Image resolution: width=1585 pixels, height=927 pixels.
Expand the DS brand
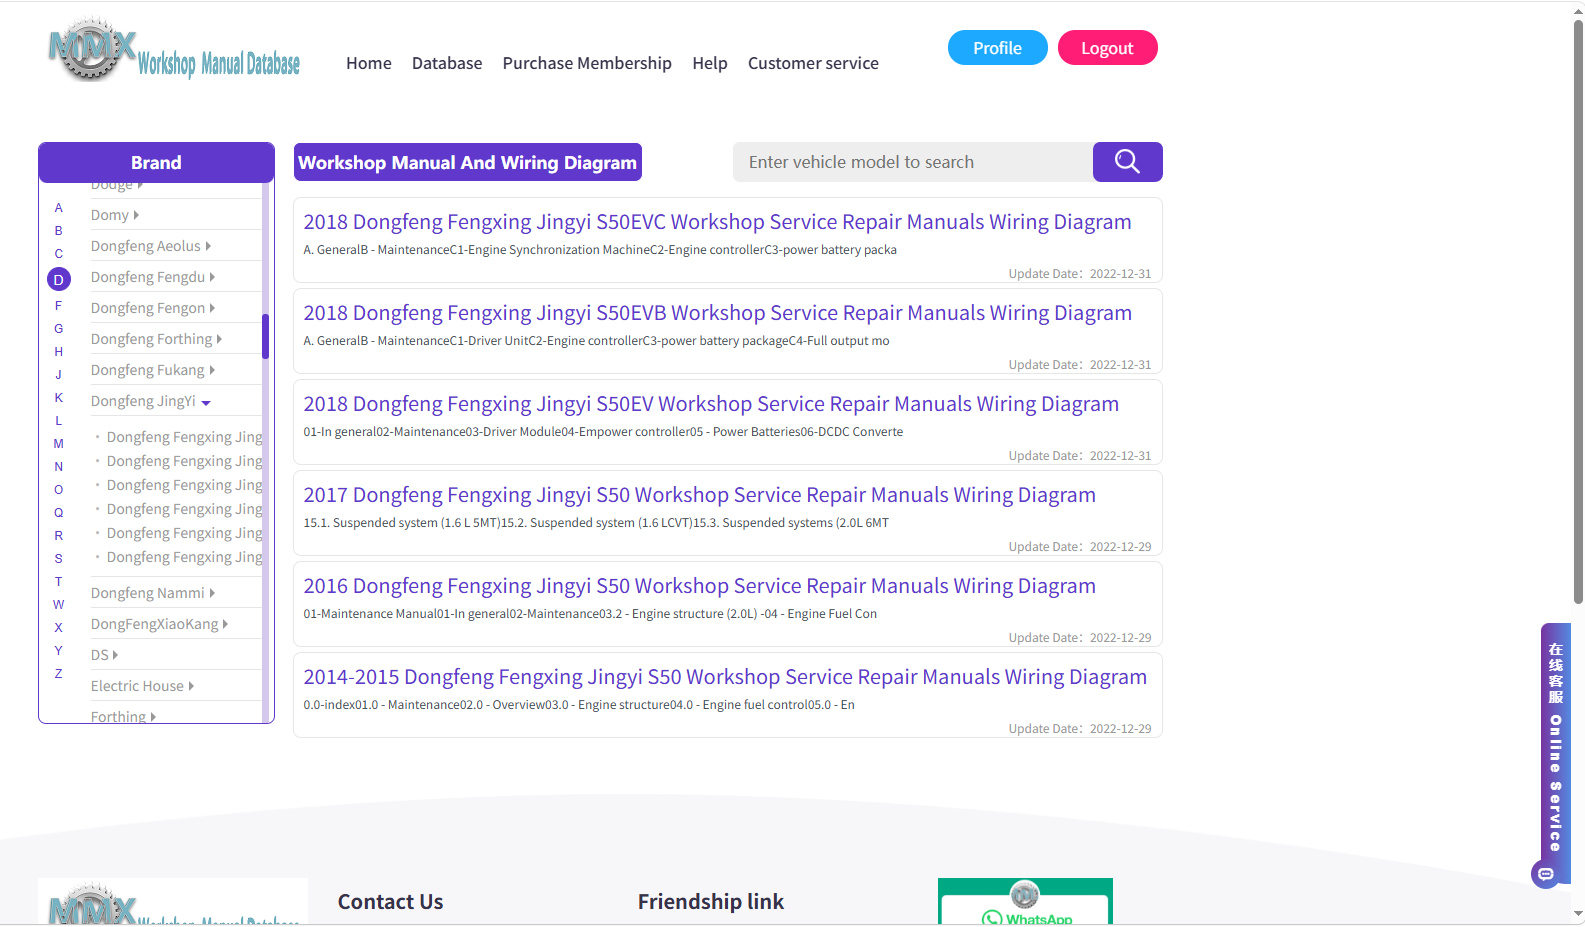(x=105, y=655)
